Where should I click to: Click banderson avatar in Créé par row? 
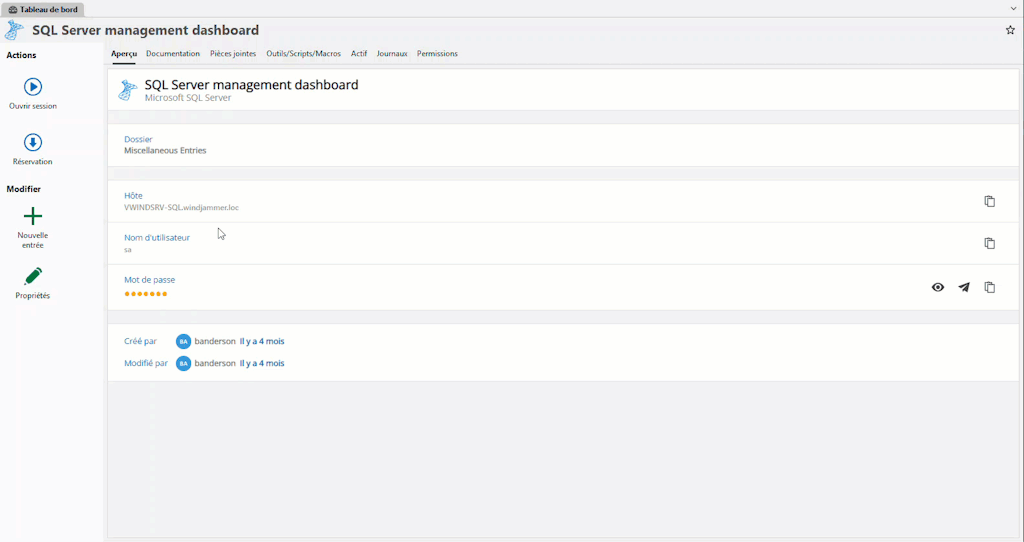click(x=184, y=342)
